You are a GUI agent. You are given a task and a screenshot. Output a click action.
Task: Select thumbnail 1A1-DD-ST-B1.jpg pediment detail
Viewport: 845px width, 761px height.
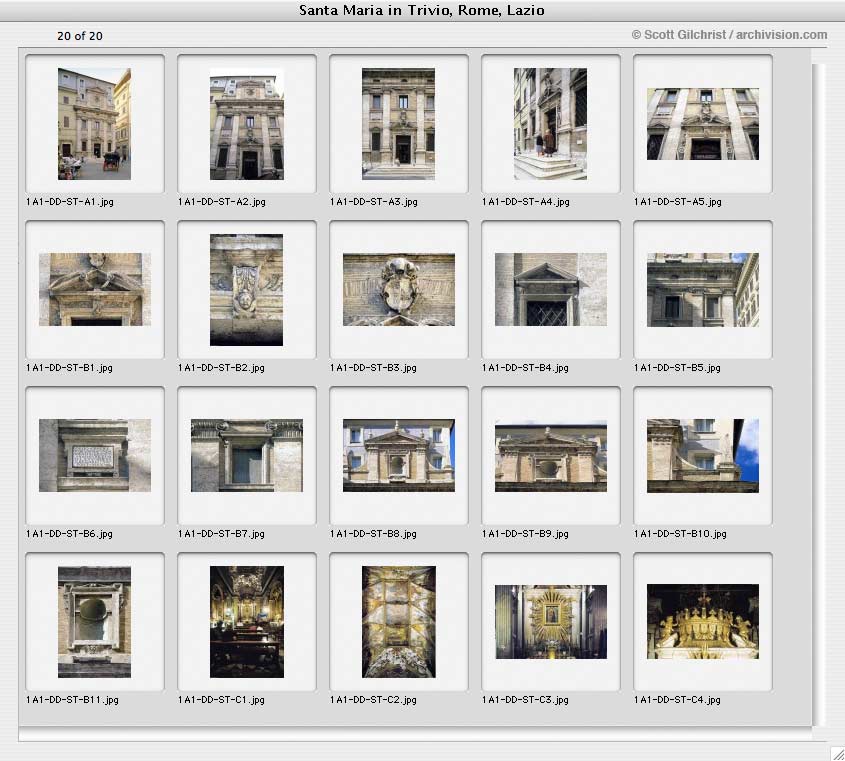[95, 289]
